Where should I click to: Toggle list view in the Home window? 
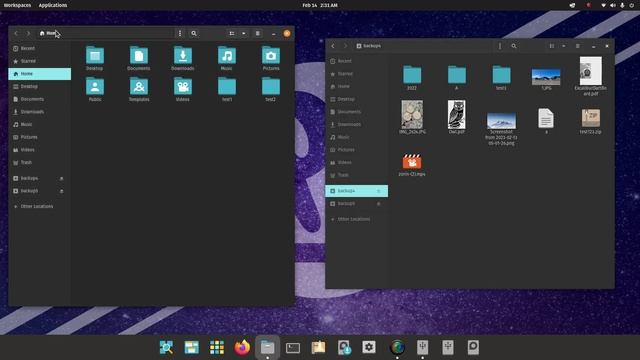pos(232,33)
